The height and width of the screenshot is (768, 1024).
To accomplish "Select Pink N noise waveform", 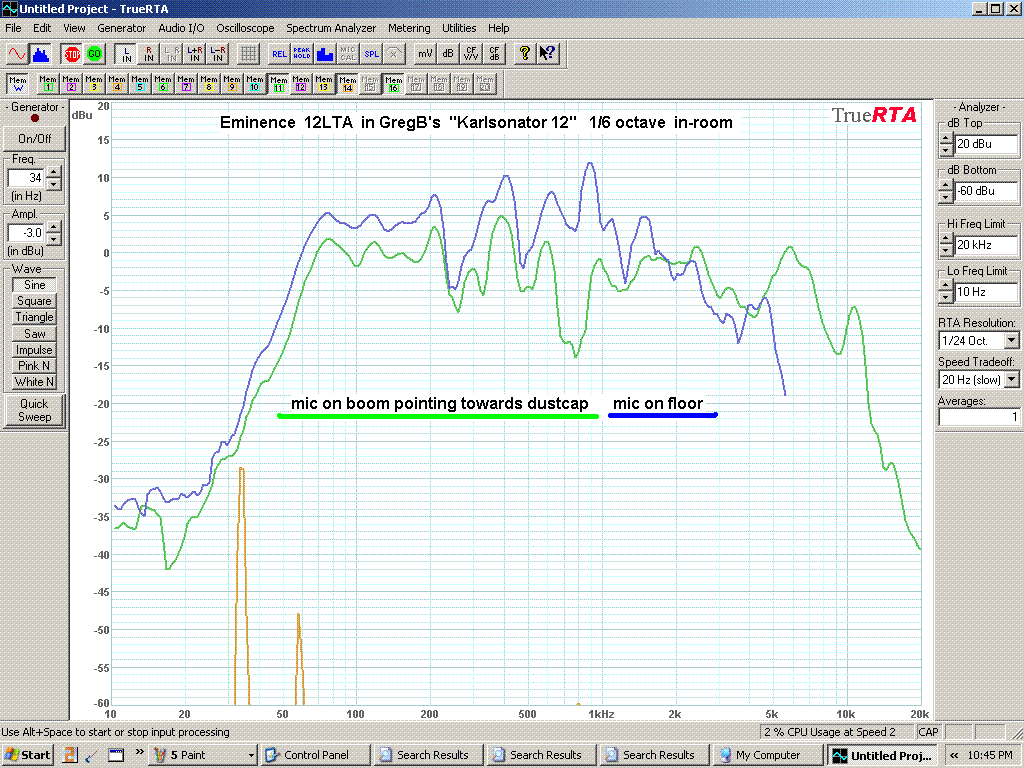I will pos(35,366).
